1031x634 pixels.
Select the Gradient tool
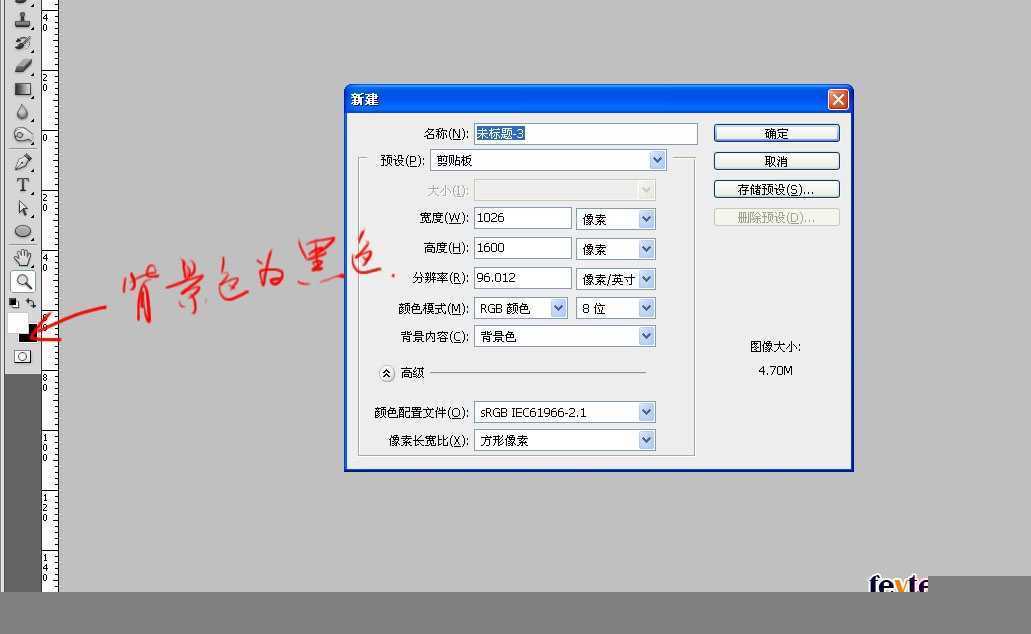[22, 89]
